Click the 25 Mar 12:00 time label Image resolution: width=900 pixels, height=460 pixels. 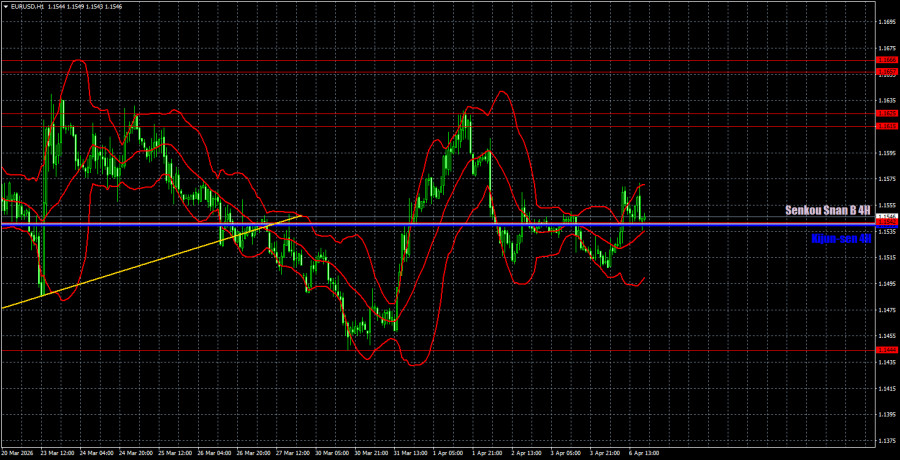[174, 453]
